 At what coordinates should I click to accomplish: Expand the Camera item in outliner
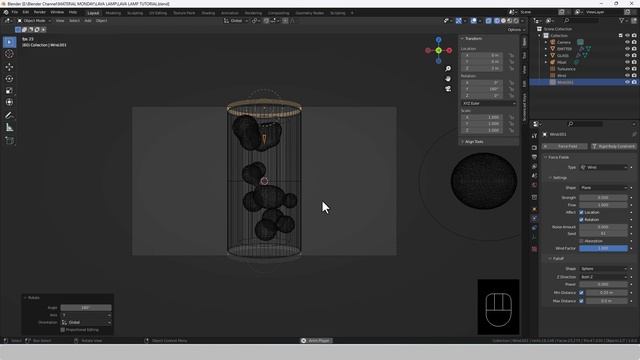click(546, 42)
